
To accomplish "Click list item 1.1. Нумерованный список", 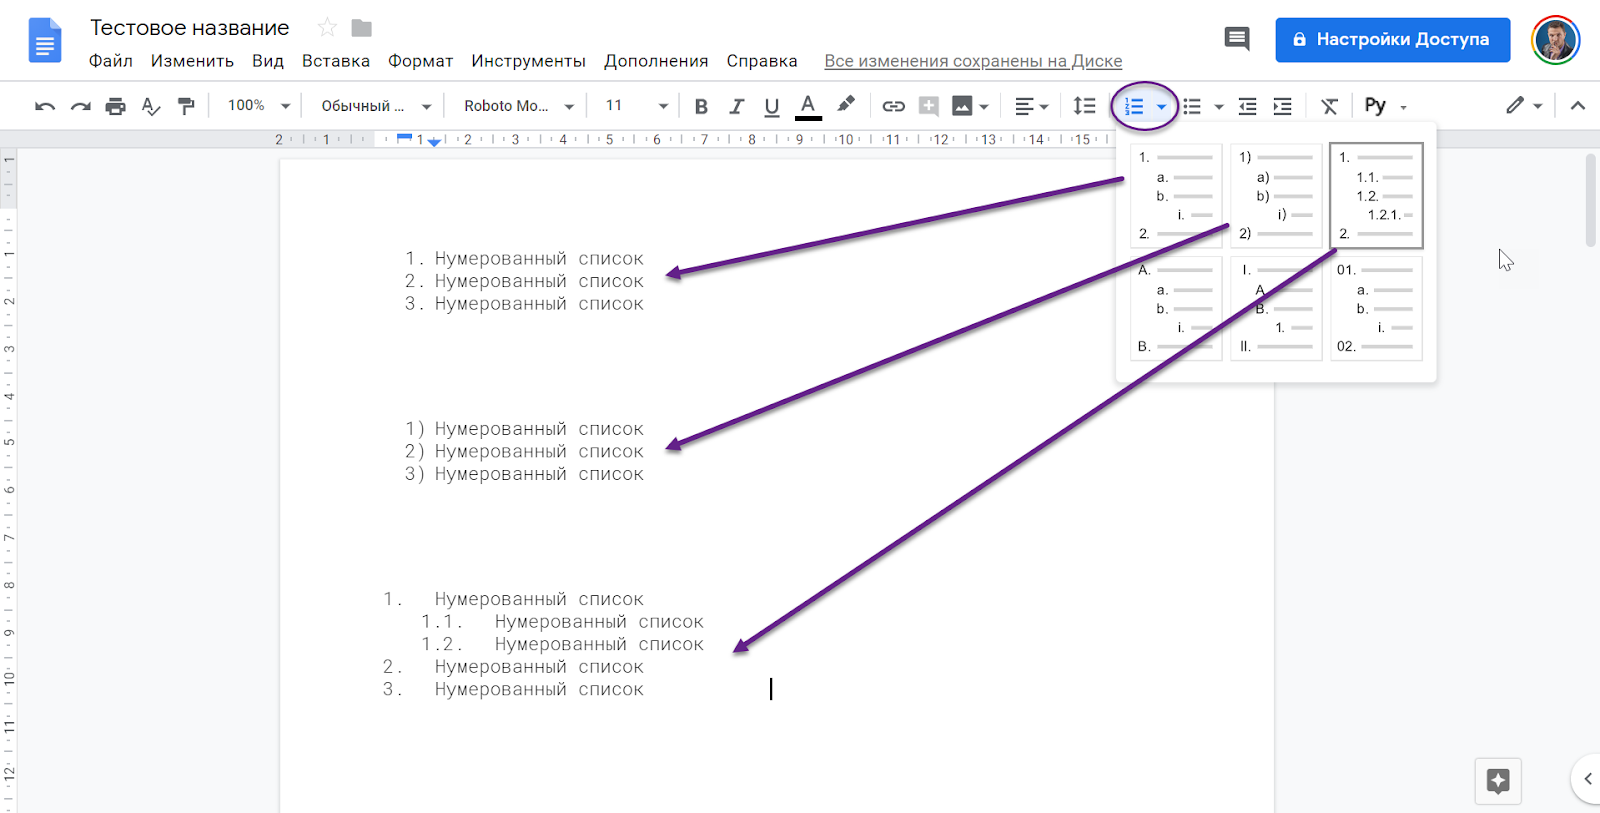I will 562,622.
